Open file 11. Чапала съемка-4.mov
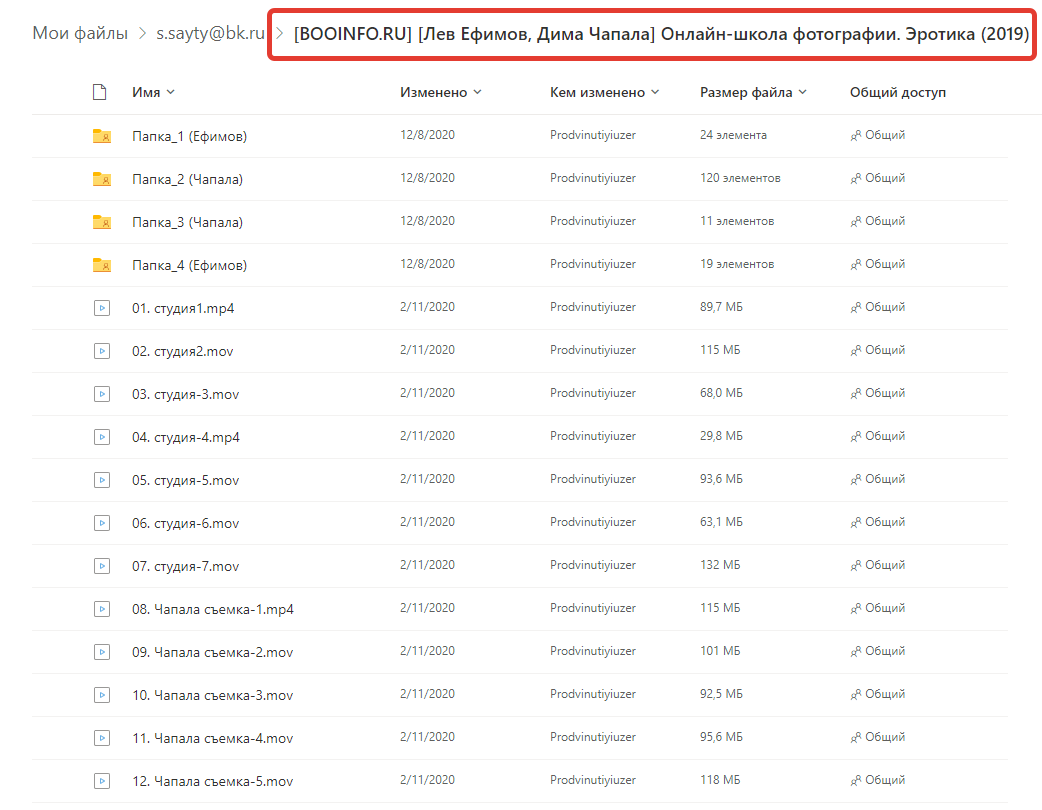1042x810 pixels. [213, 738]
